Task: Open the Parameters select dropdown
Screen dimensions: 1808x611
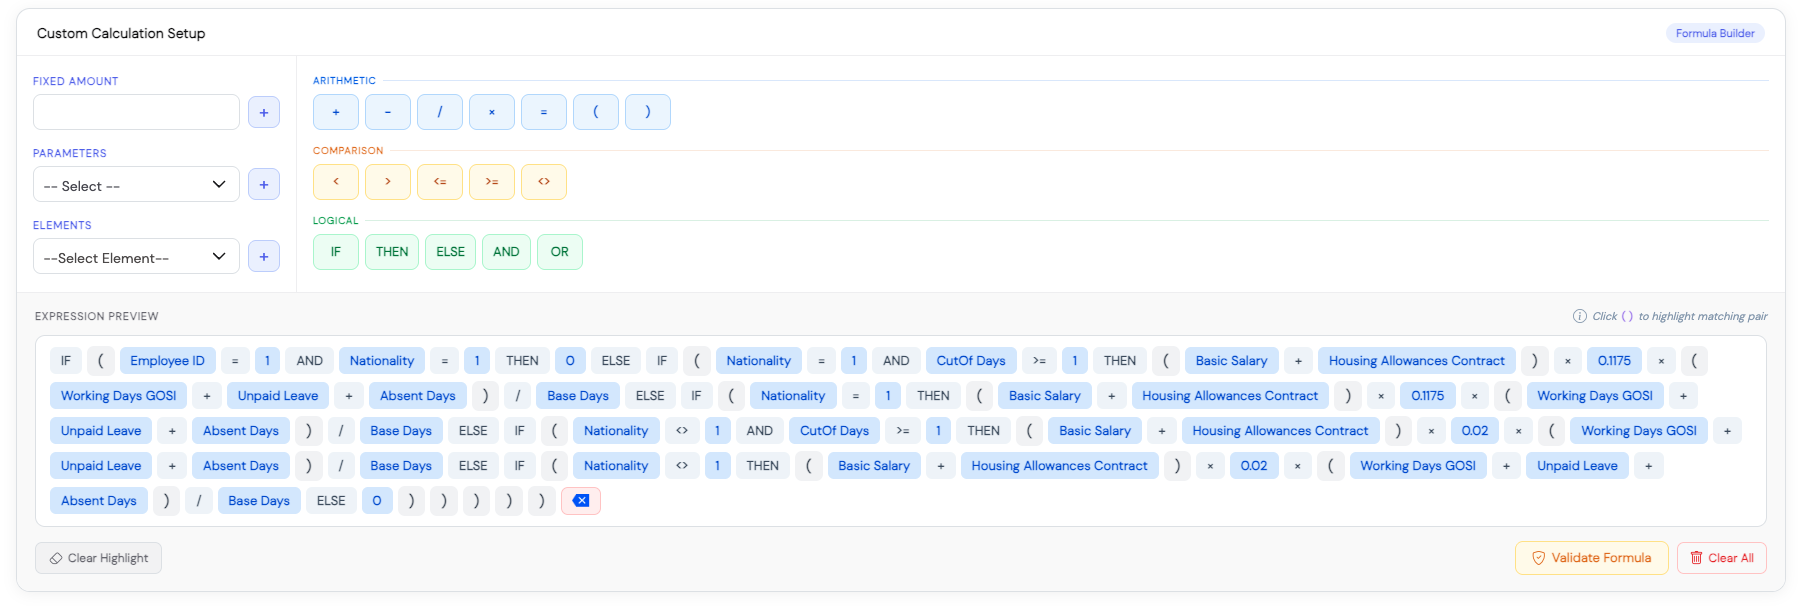Action: [x=136, y=185]
